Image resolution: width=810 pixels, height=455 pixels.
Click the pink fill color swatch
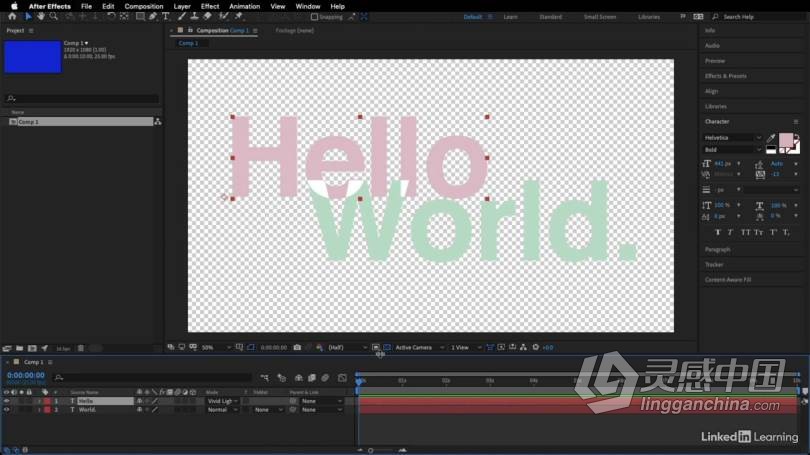786,140
